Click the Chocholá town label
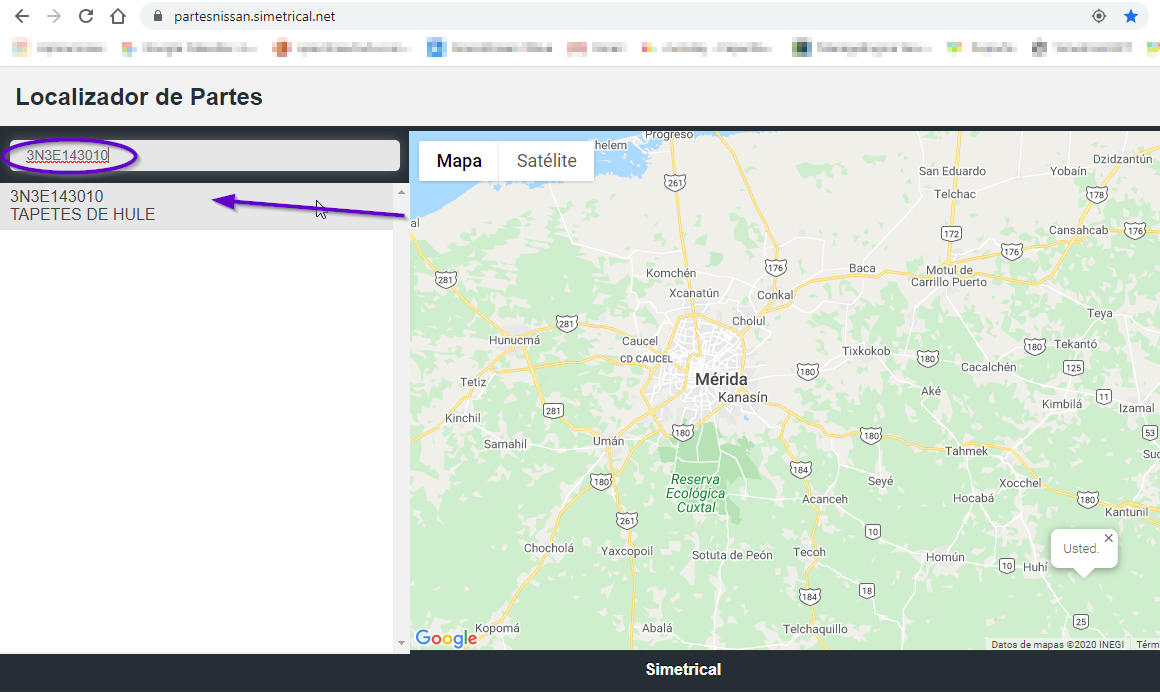 click(549, 548)
